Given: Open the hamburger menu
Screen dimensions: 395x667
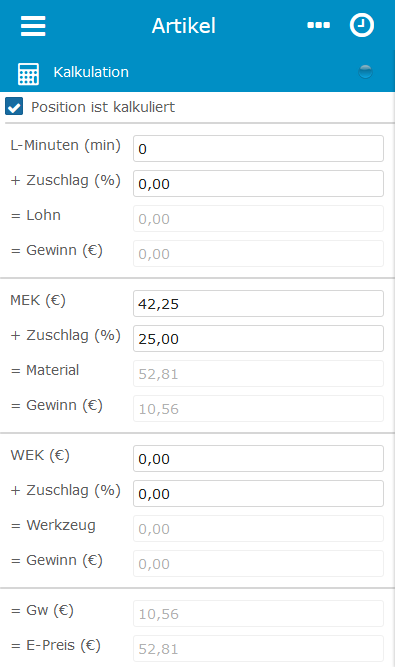Looking at the screenshot, I should coord(33,26).
